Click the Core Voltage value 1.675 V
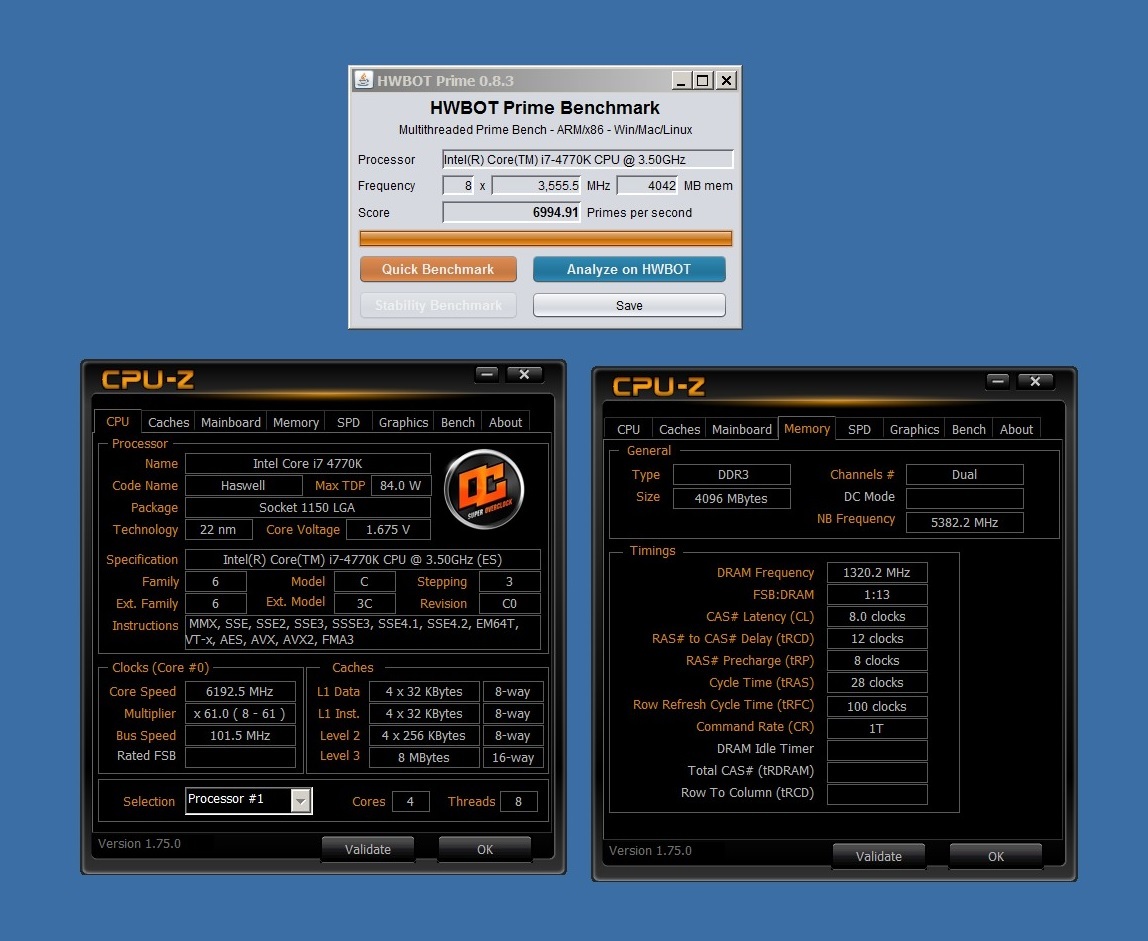This screenshot has height=941, width=1148. pyautogui.click(x=388, y=529)
